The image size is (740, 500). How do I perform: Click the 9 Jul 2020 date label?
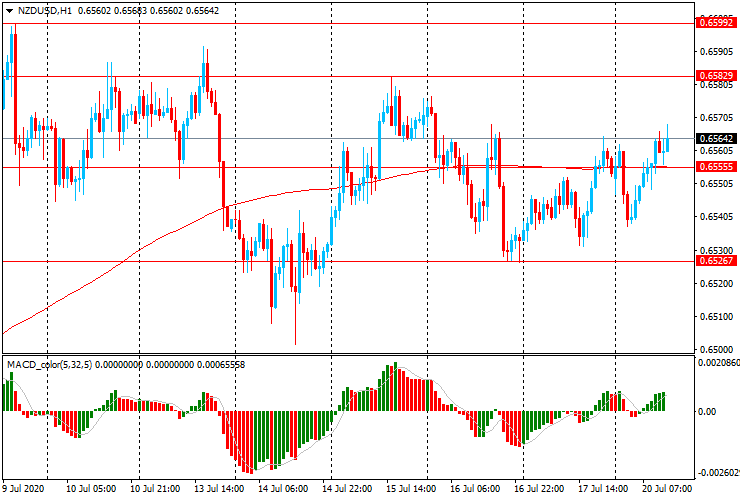(x=26, y=489)
